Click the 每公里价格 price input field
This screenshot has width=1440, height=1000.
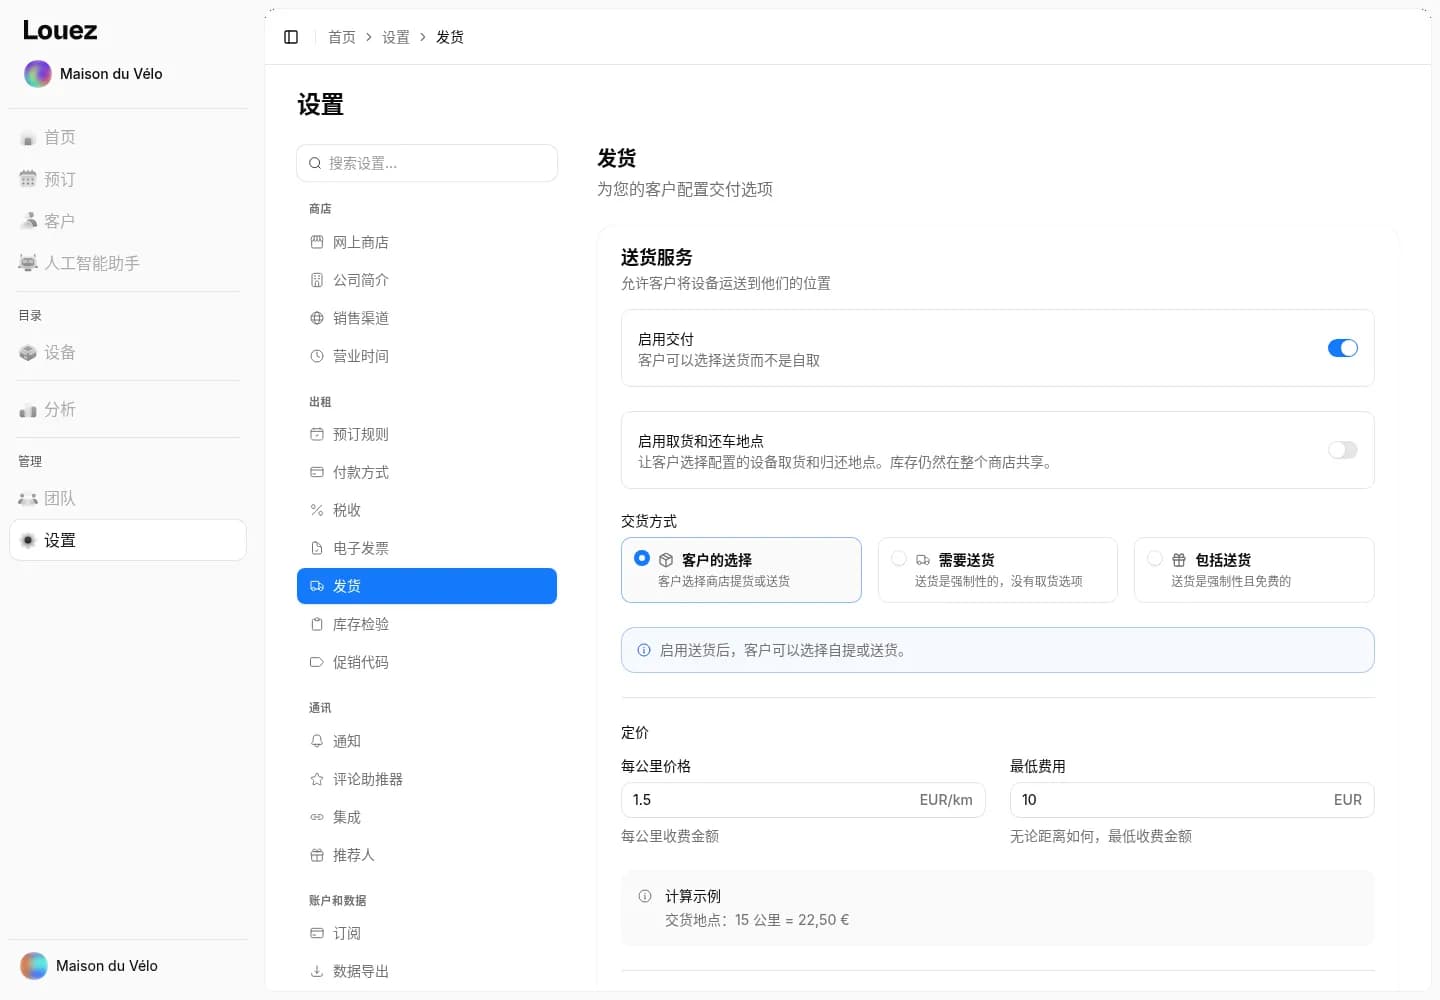pyautogui.click(x=803, y=800)
